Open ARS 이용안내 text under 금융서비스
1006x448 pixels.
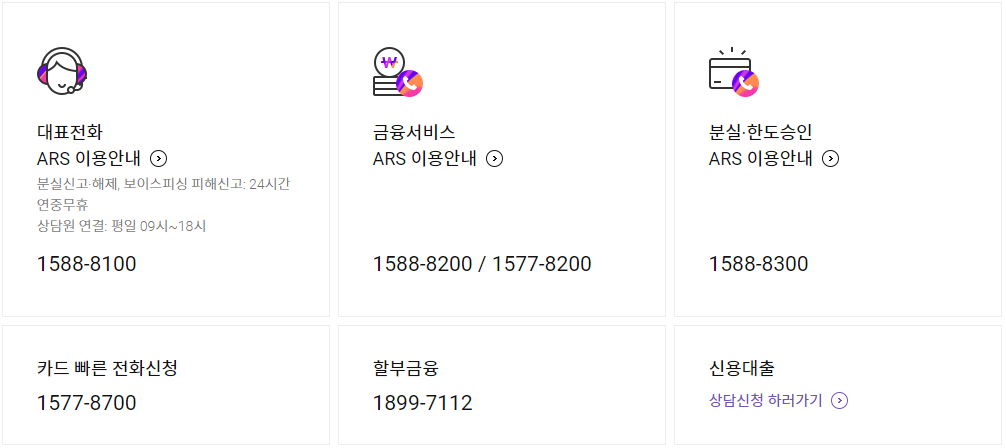[x=425, y=159]
